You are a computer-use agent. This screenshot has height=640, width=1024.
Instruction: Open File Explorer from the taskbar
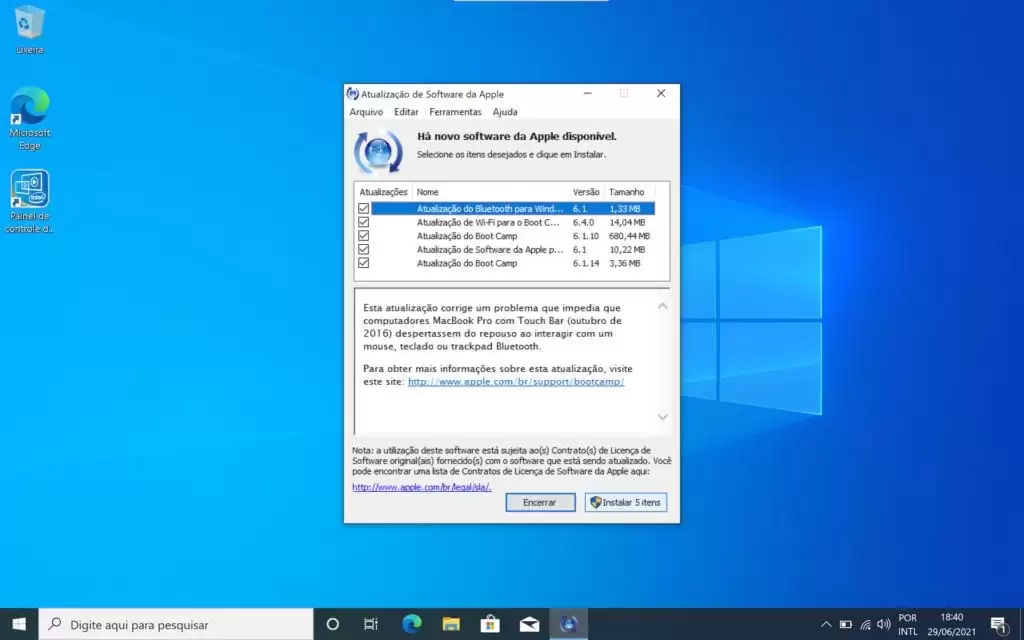point(451,624)
